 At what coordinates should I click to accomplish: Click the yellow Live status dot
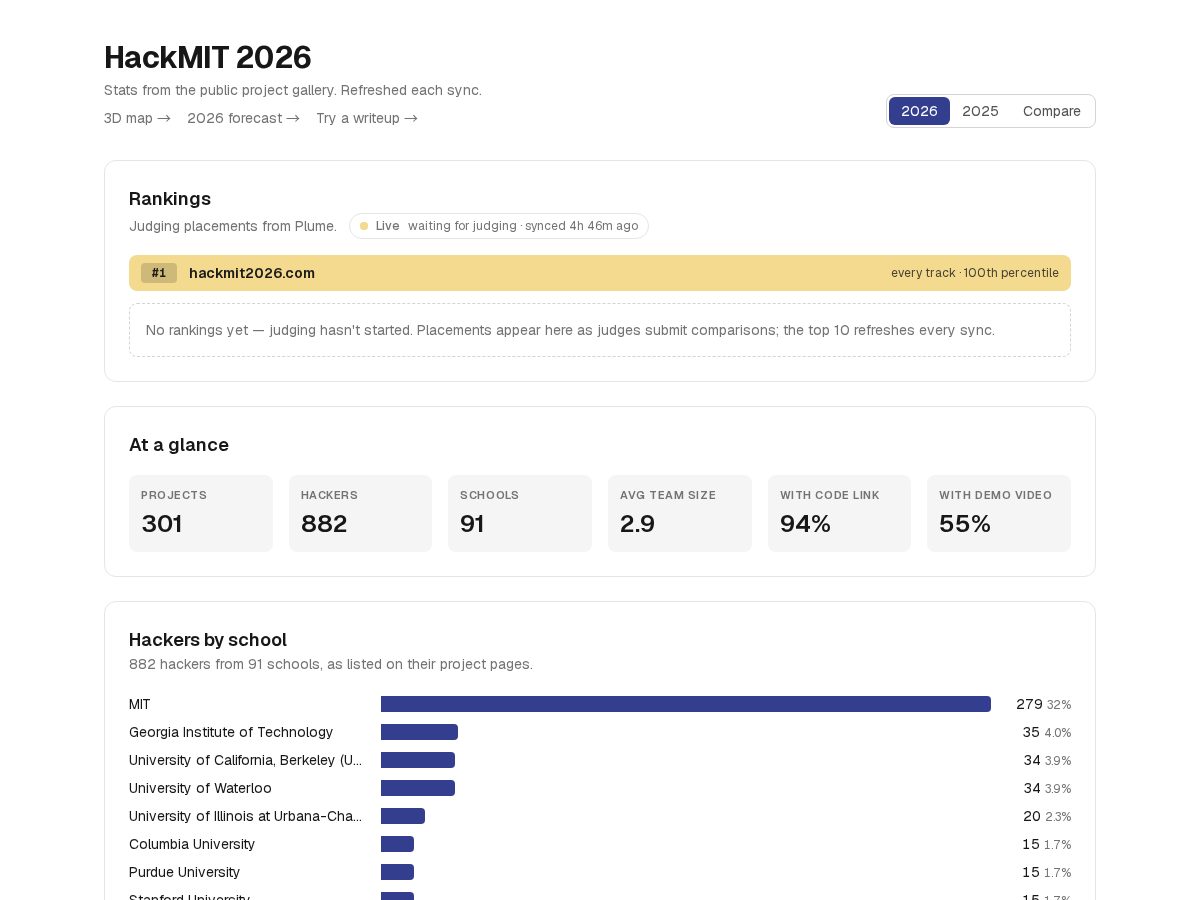(x=364, y=226)
